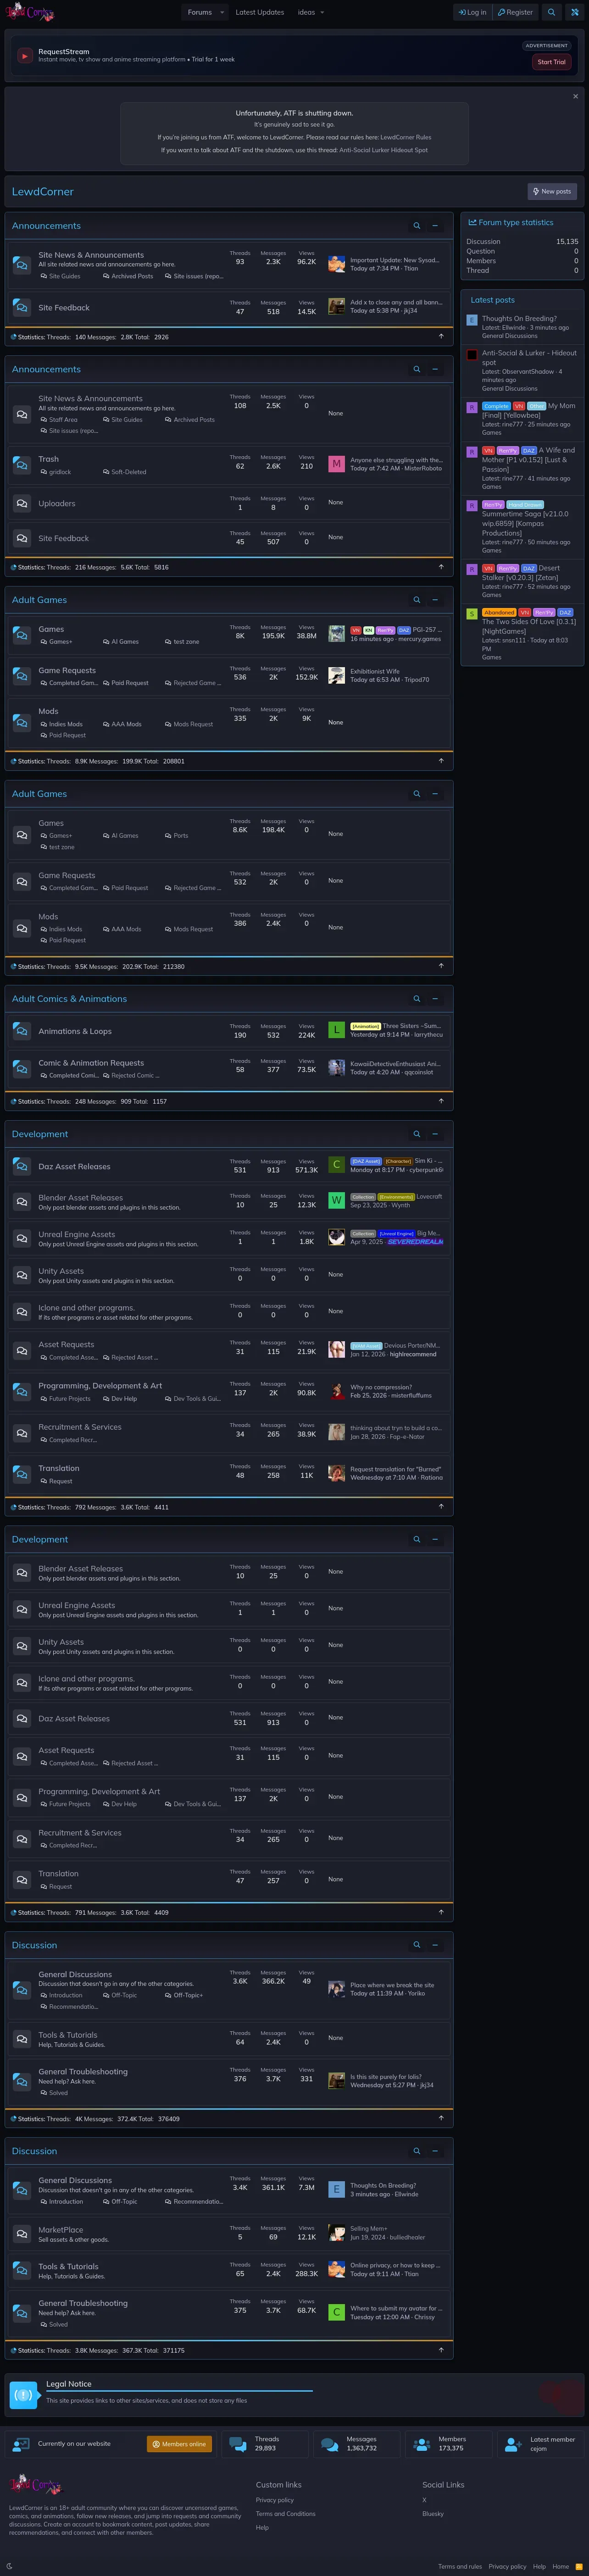Click the Comic & Animation Requests forum icon
Image resolution: width=589 pixels, height=2576 pixels.
pos(21,1068)
